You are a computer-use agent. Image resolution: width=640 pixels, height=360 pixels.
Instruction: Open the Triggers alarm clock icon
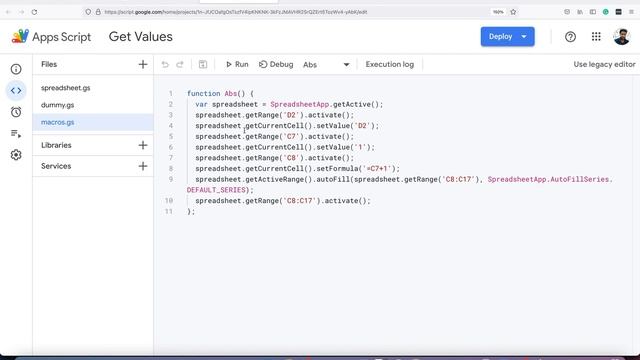coord(16,112)
